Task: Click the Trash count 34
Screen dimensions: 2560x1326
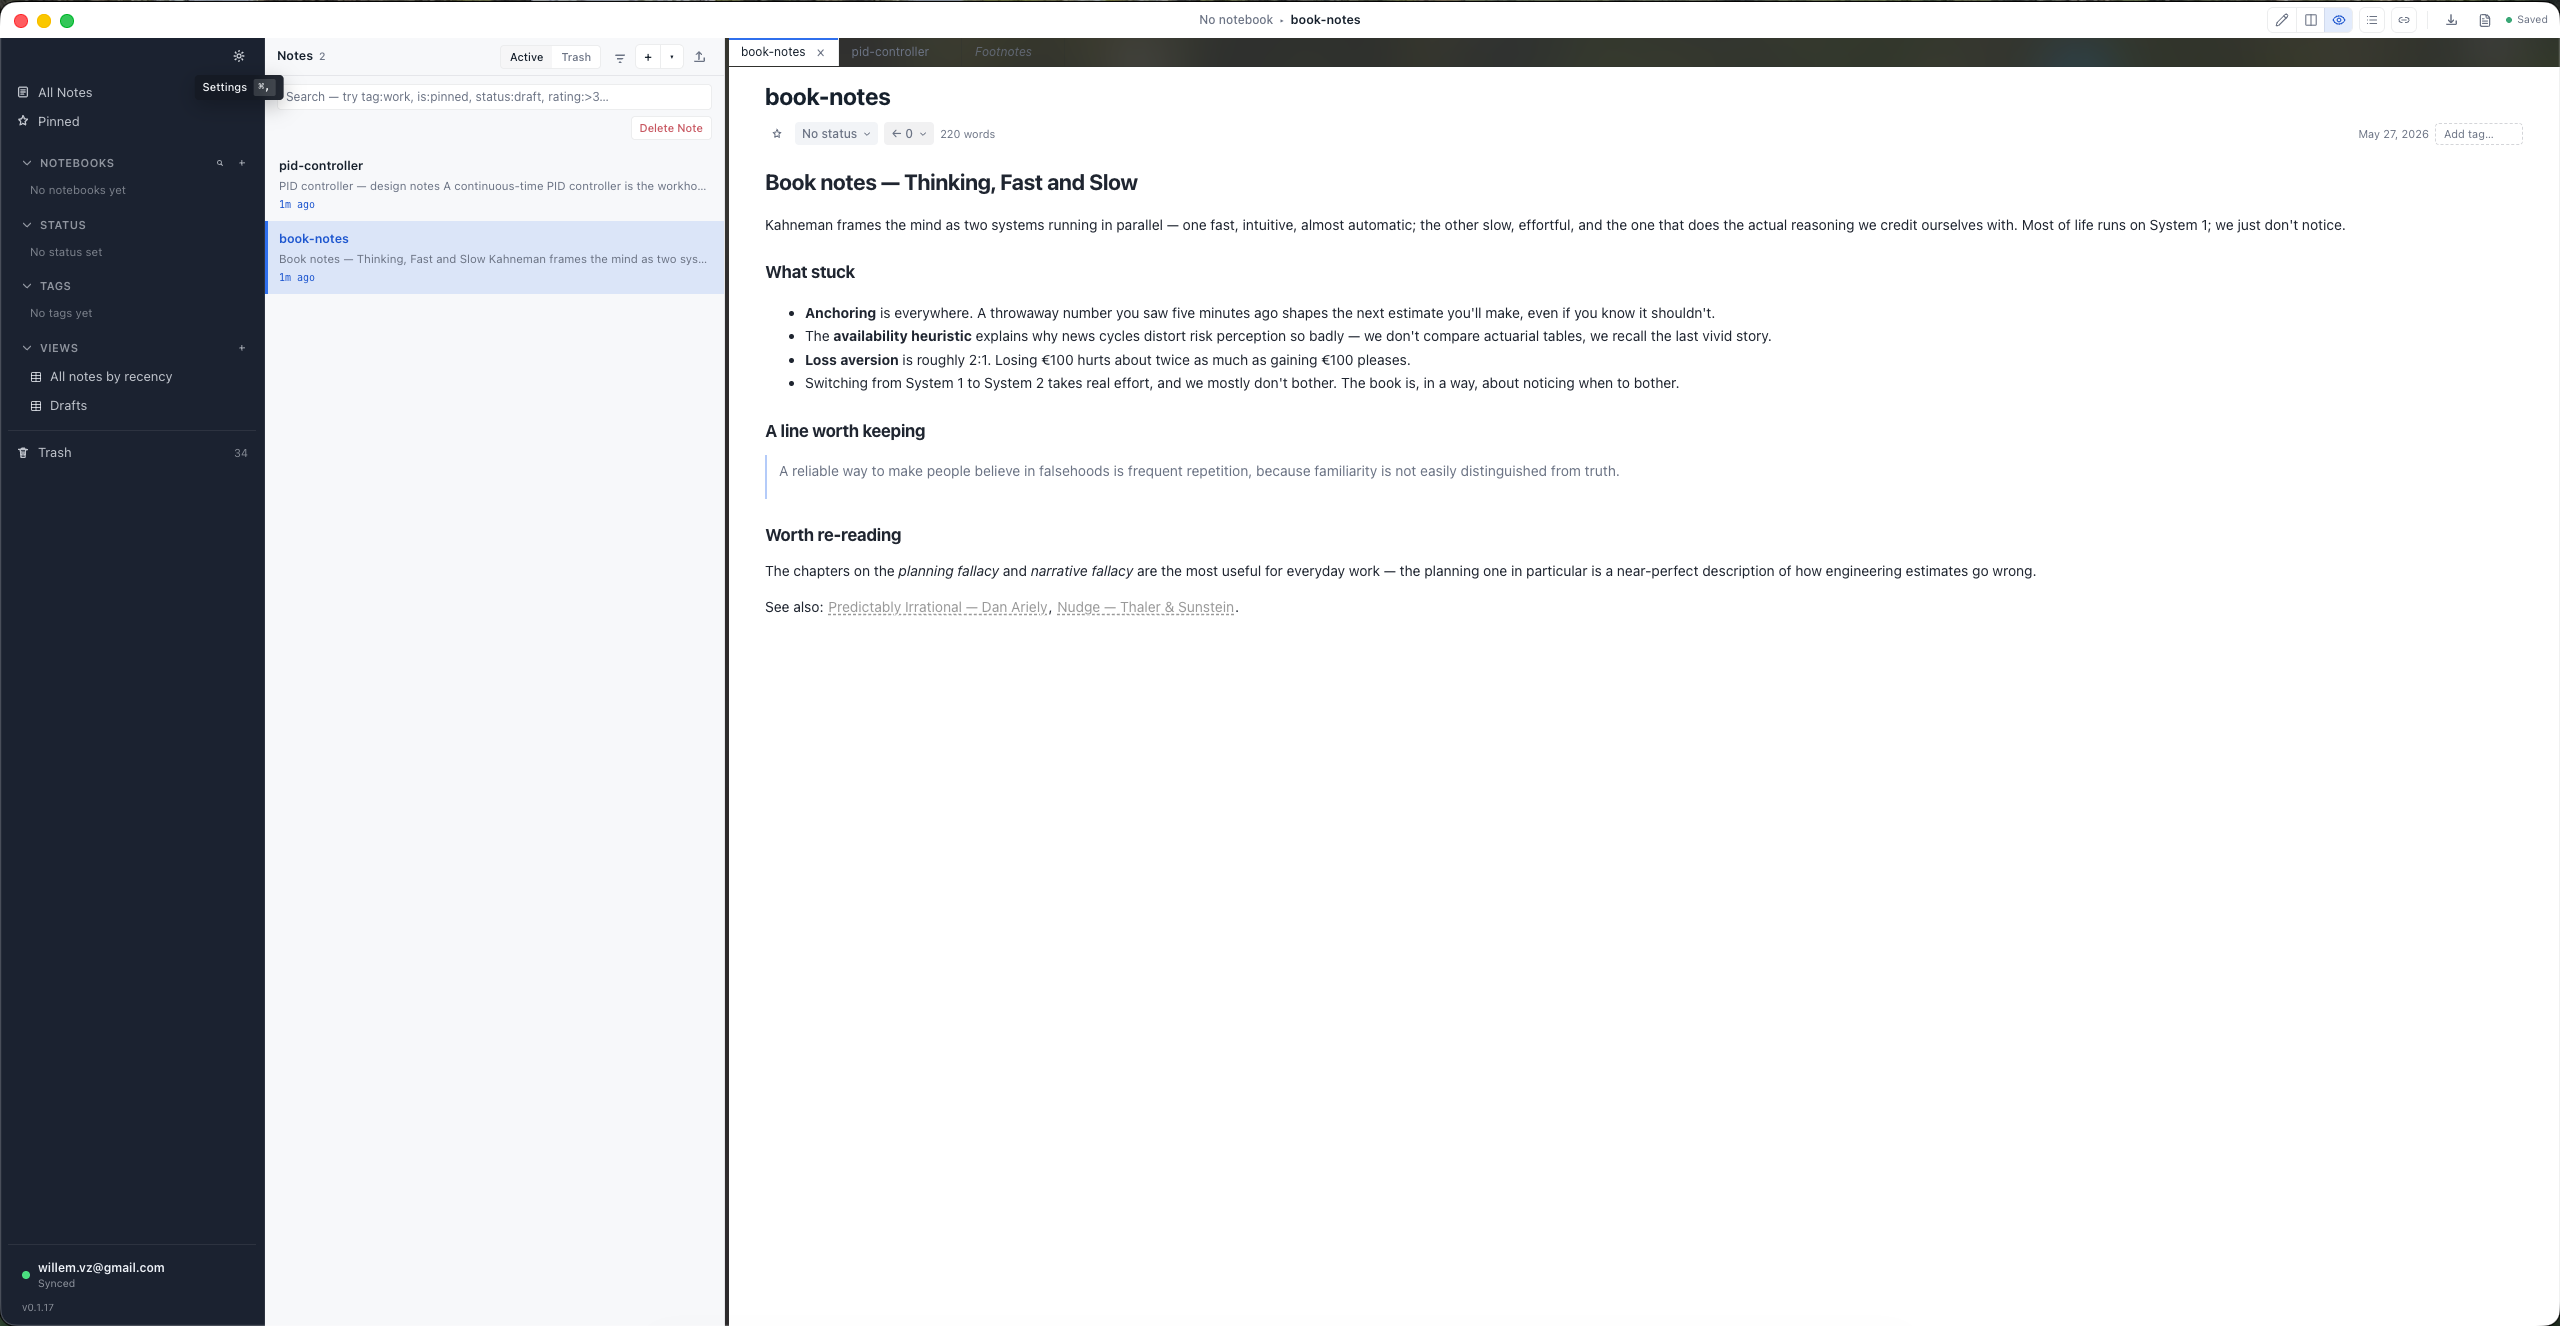Action: [241, 453]
